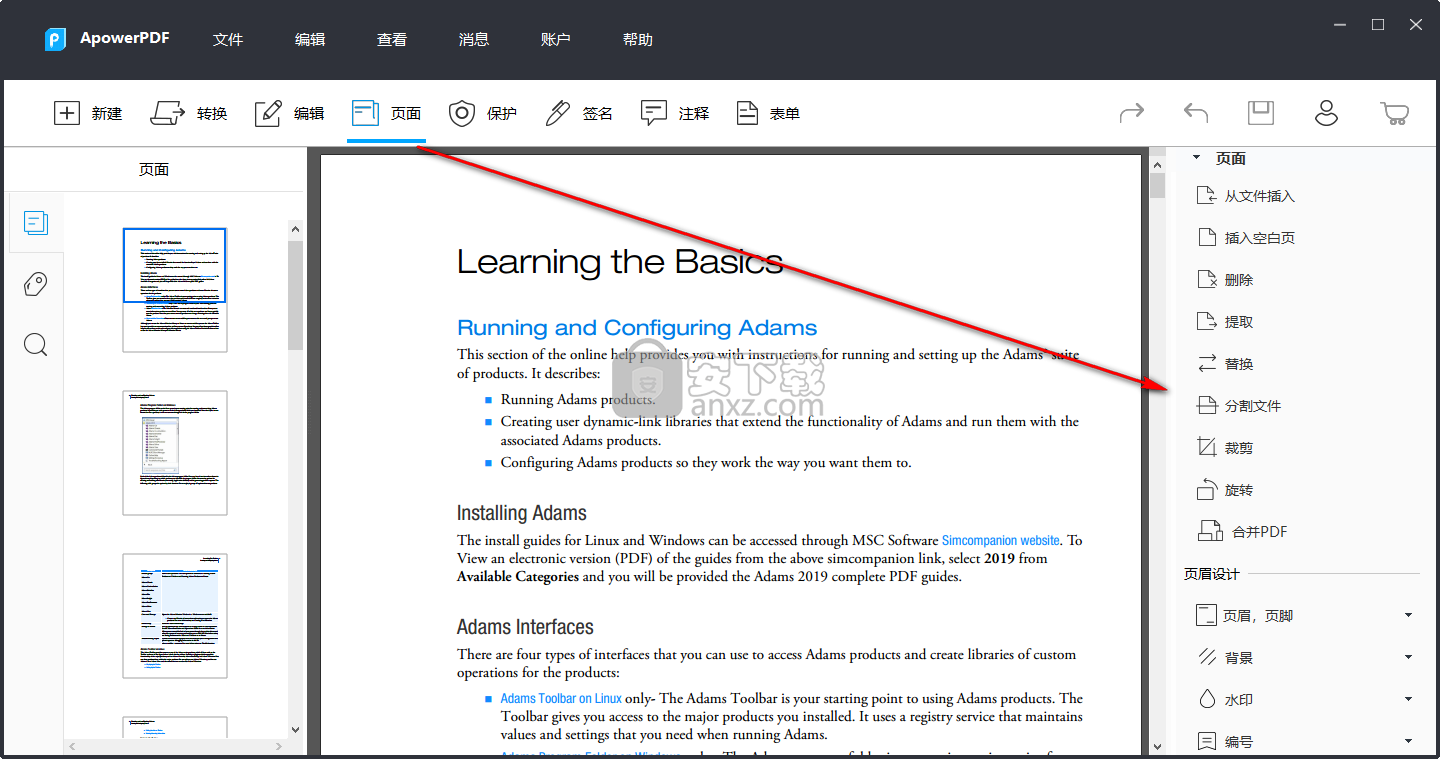
Task: Click 合并PDF (Merge PDF) option
Action: [x=1242, y=532]
